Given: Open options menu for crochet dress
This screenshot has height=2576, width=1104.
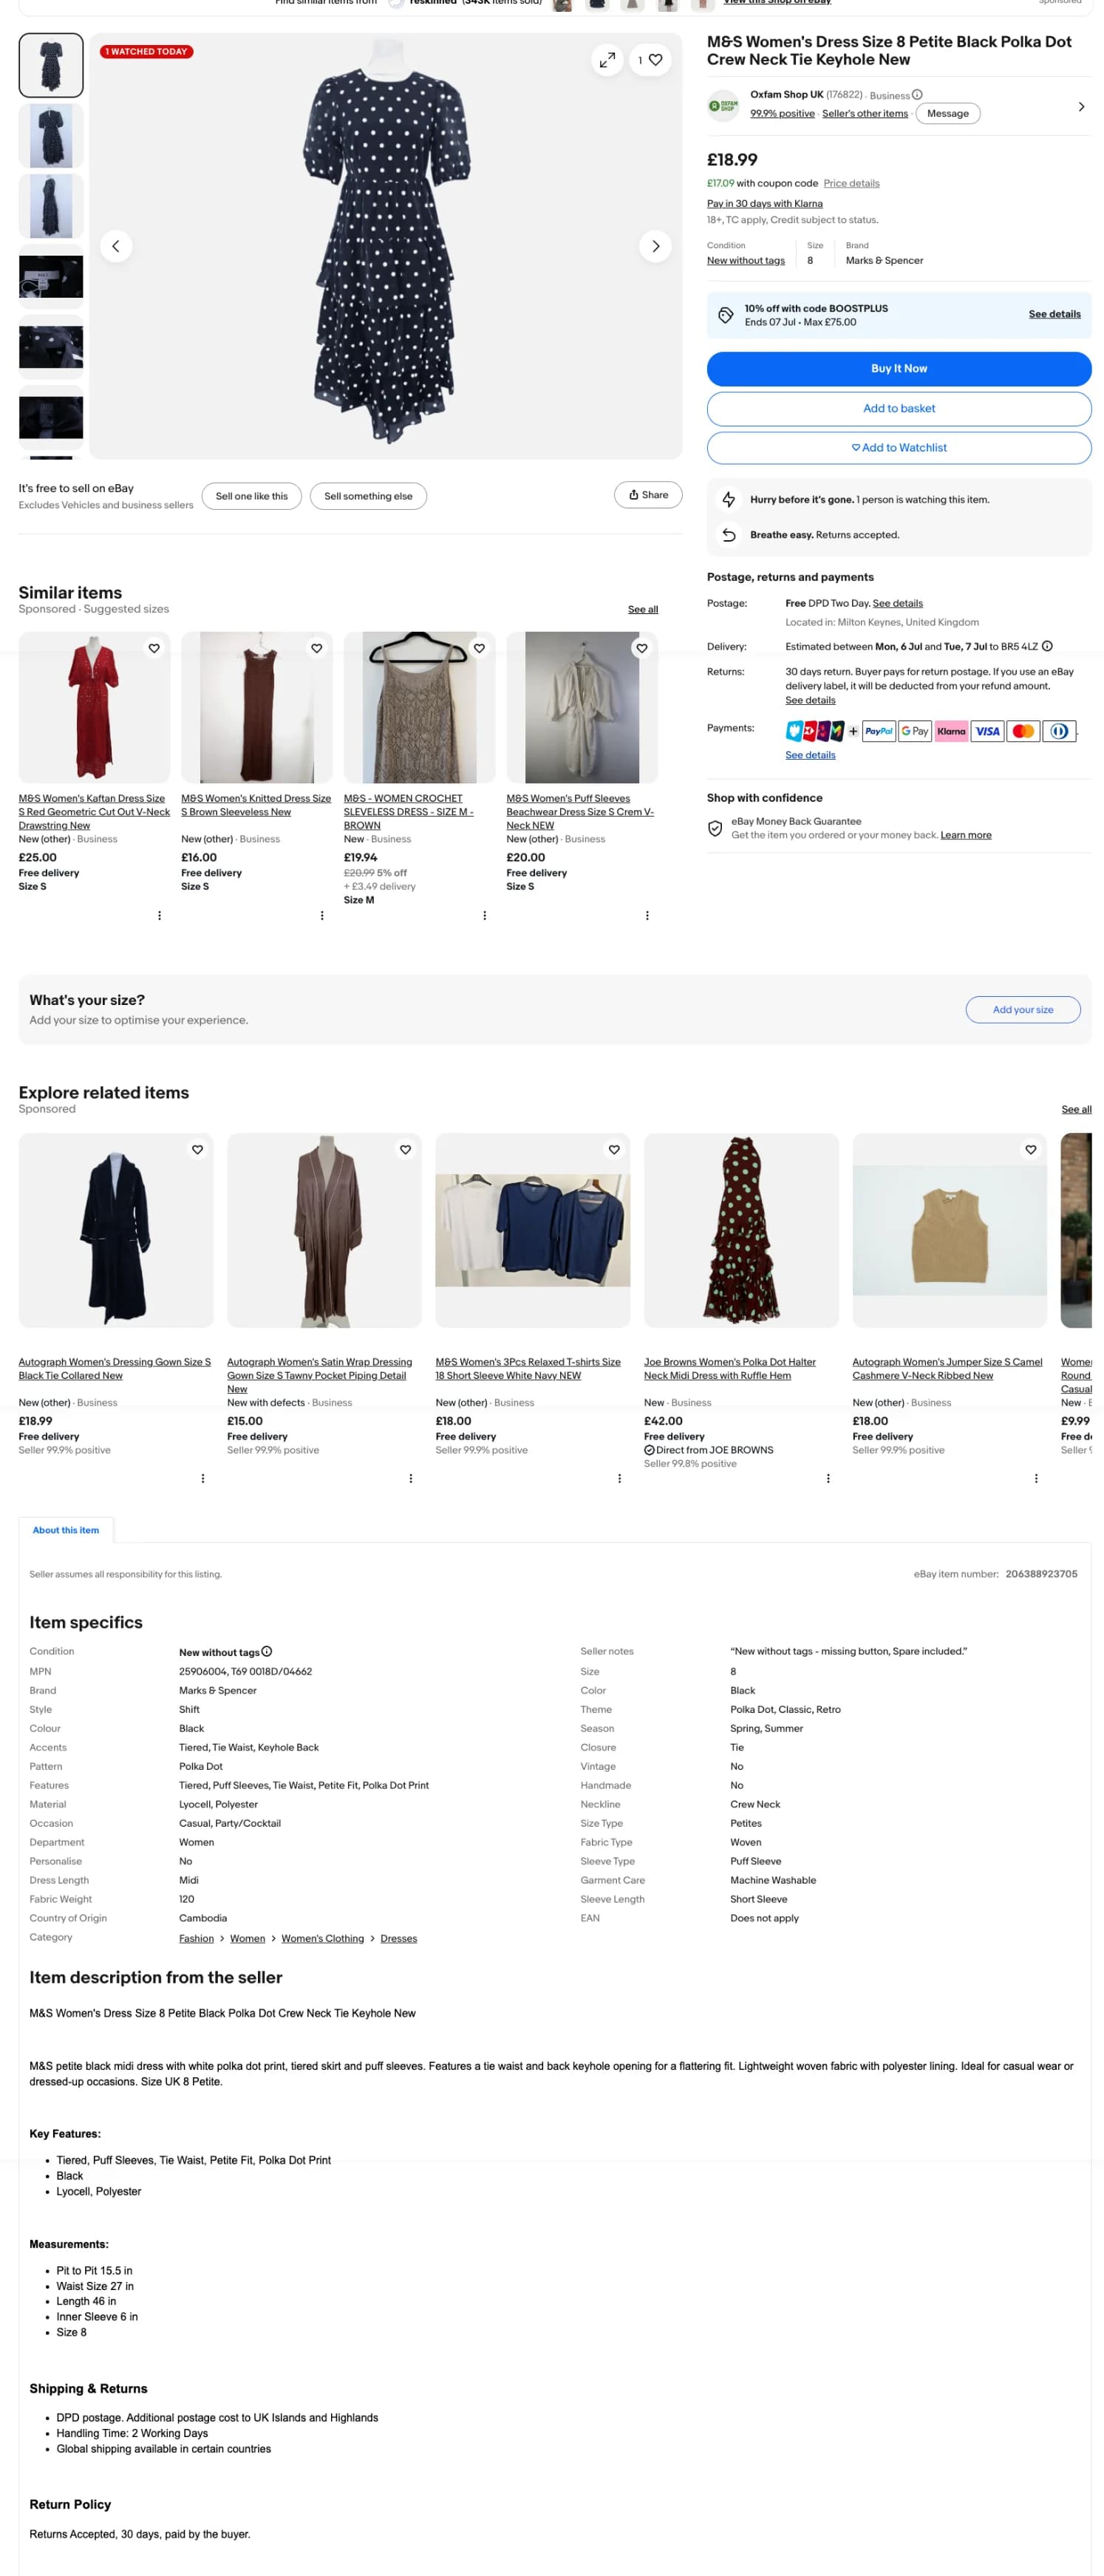Looking at the screenshot, I should coord(484,915).
